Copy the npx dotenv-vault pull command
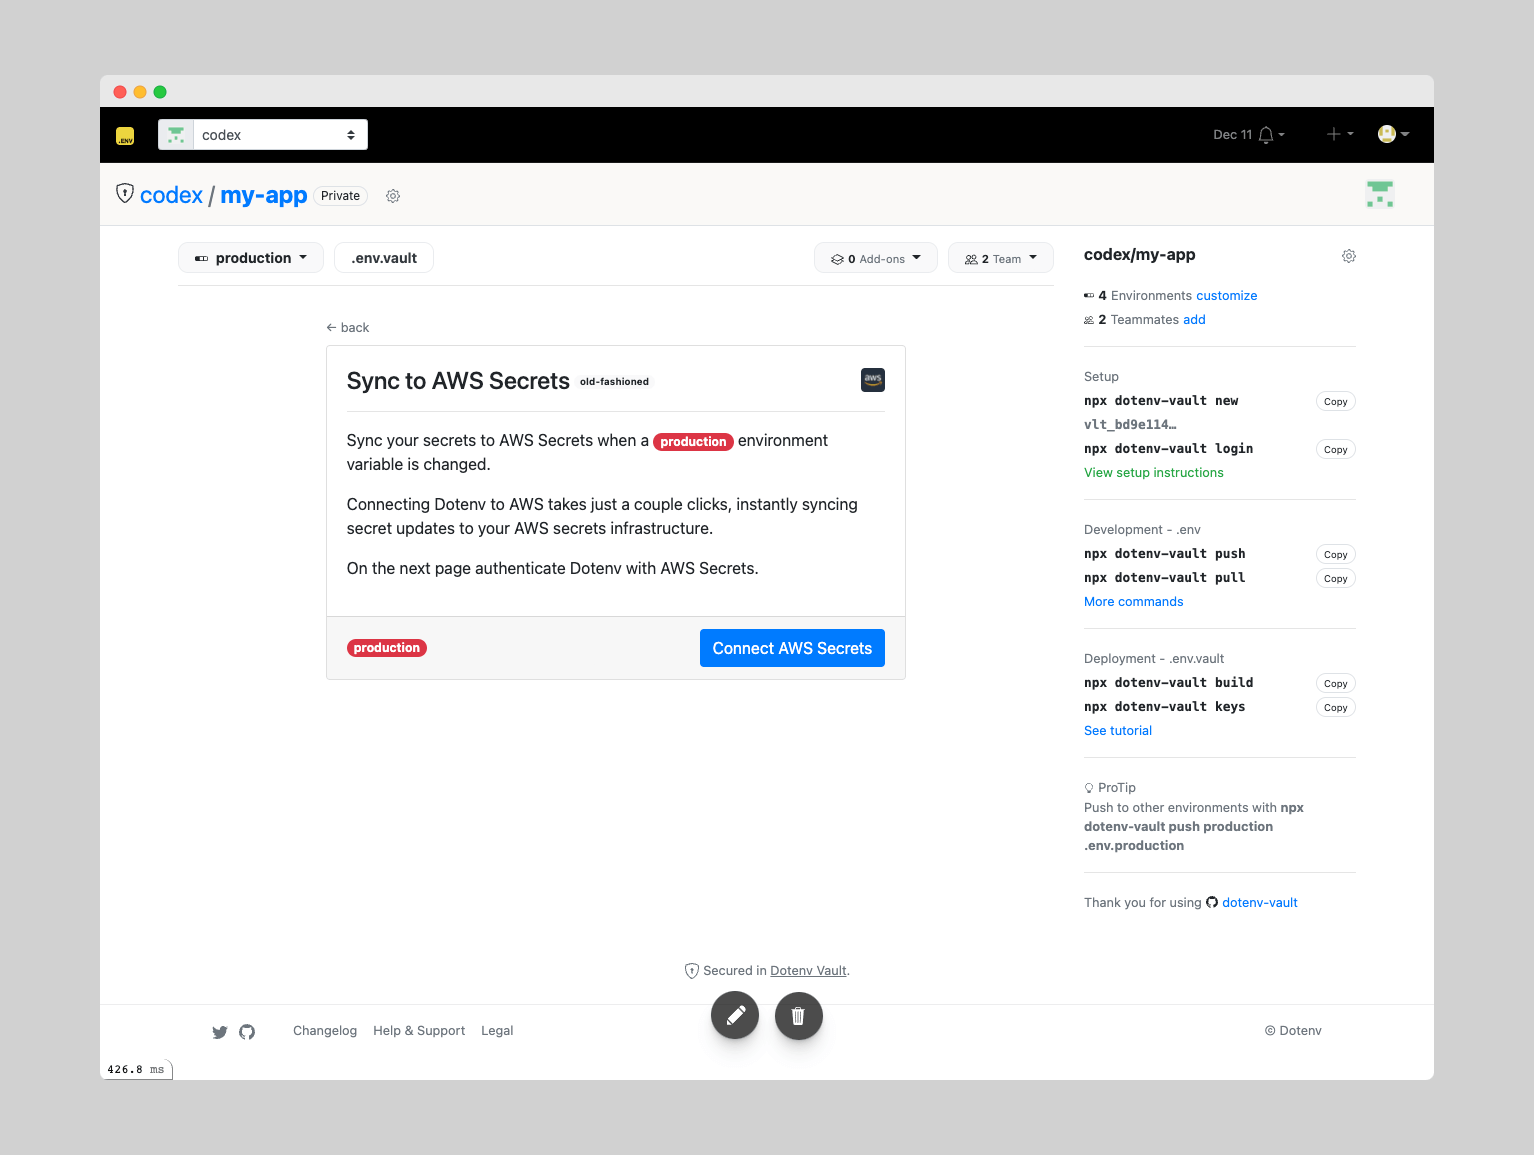Screen dimensions: 1534x1155 coord(1336,579)
